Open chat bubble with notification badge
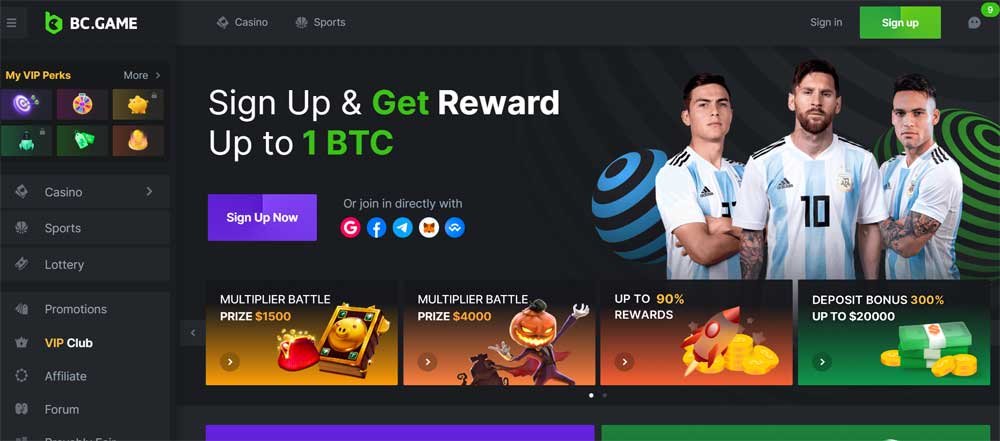The image size is (1000, 441). click(974, 22)
